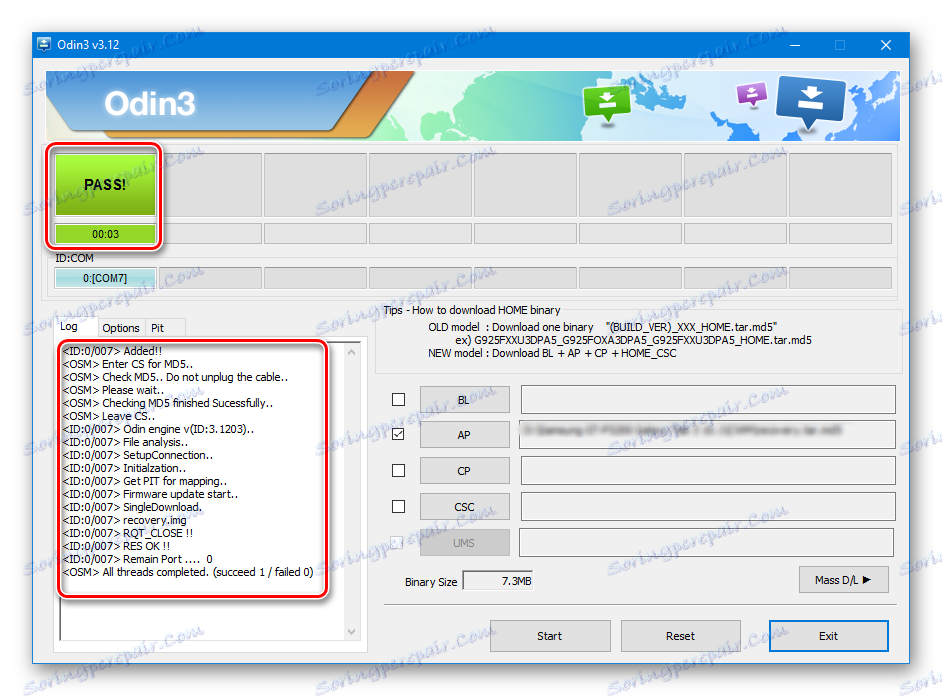Open the Pit tab
Image resolution: width=942 pixels, height=696 pixels.
(x=157, y=328)
